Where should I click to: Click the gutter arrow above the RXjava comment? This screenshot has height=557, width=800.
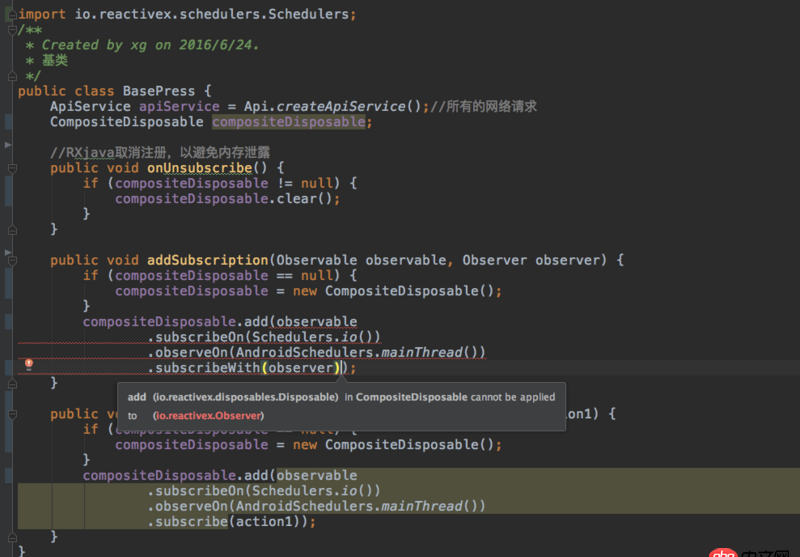pyautogui.click(x=8, y=145)
